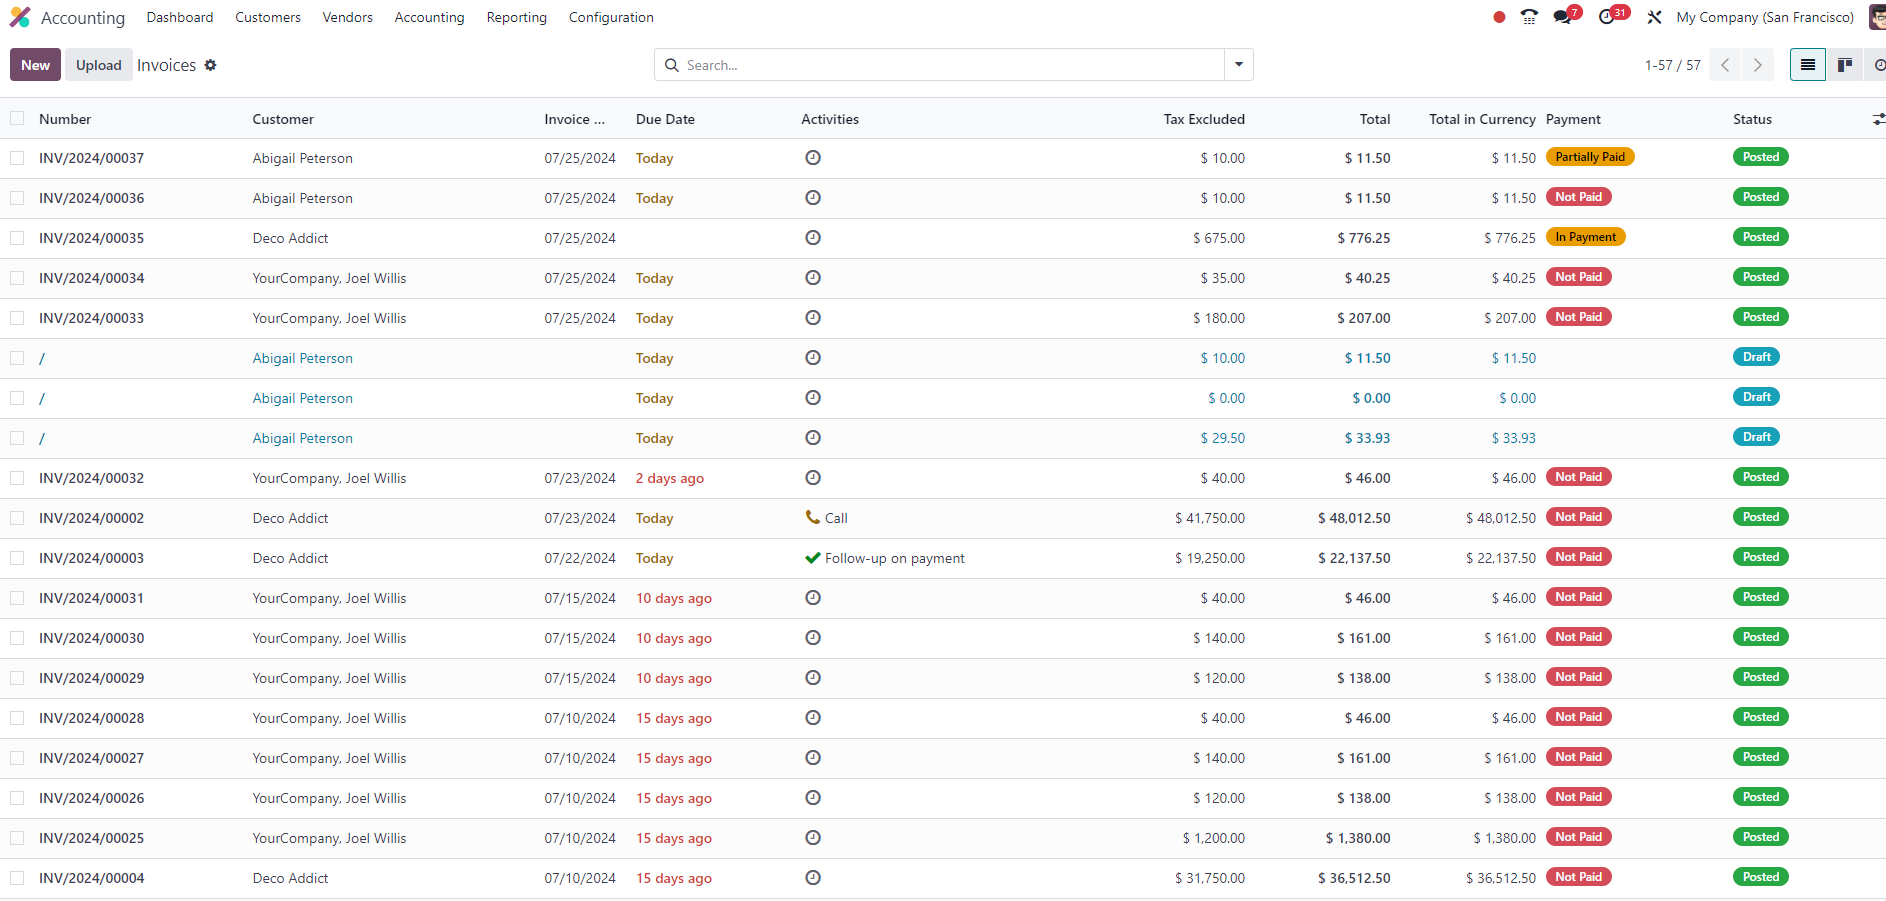
Task: Open the activities clock icon in the top bar
Action: coord(1606,17)
